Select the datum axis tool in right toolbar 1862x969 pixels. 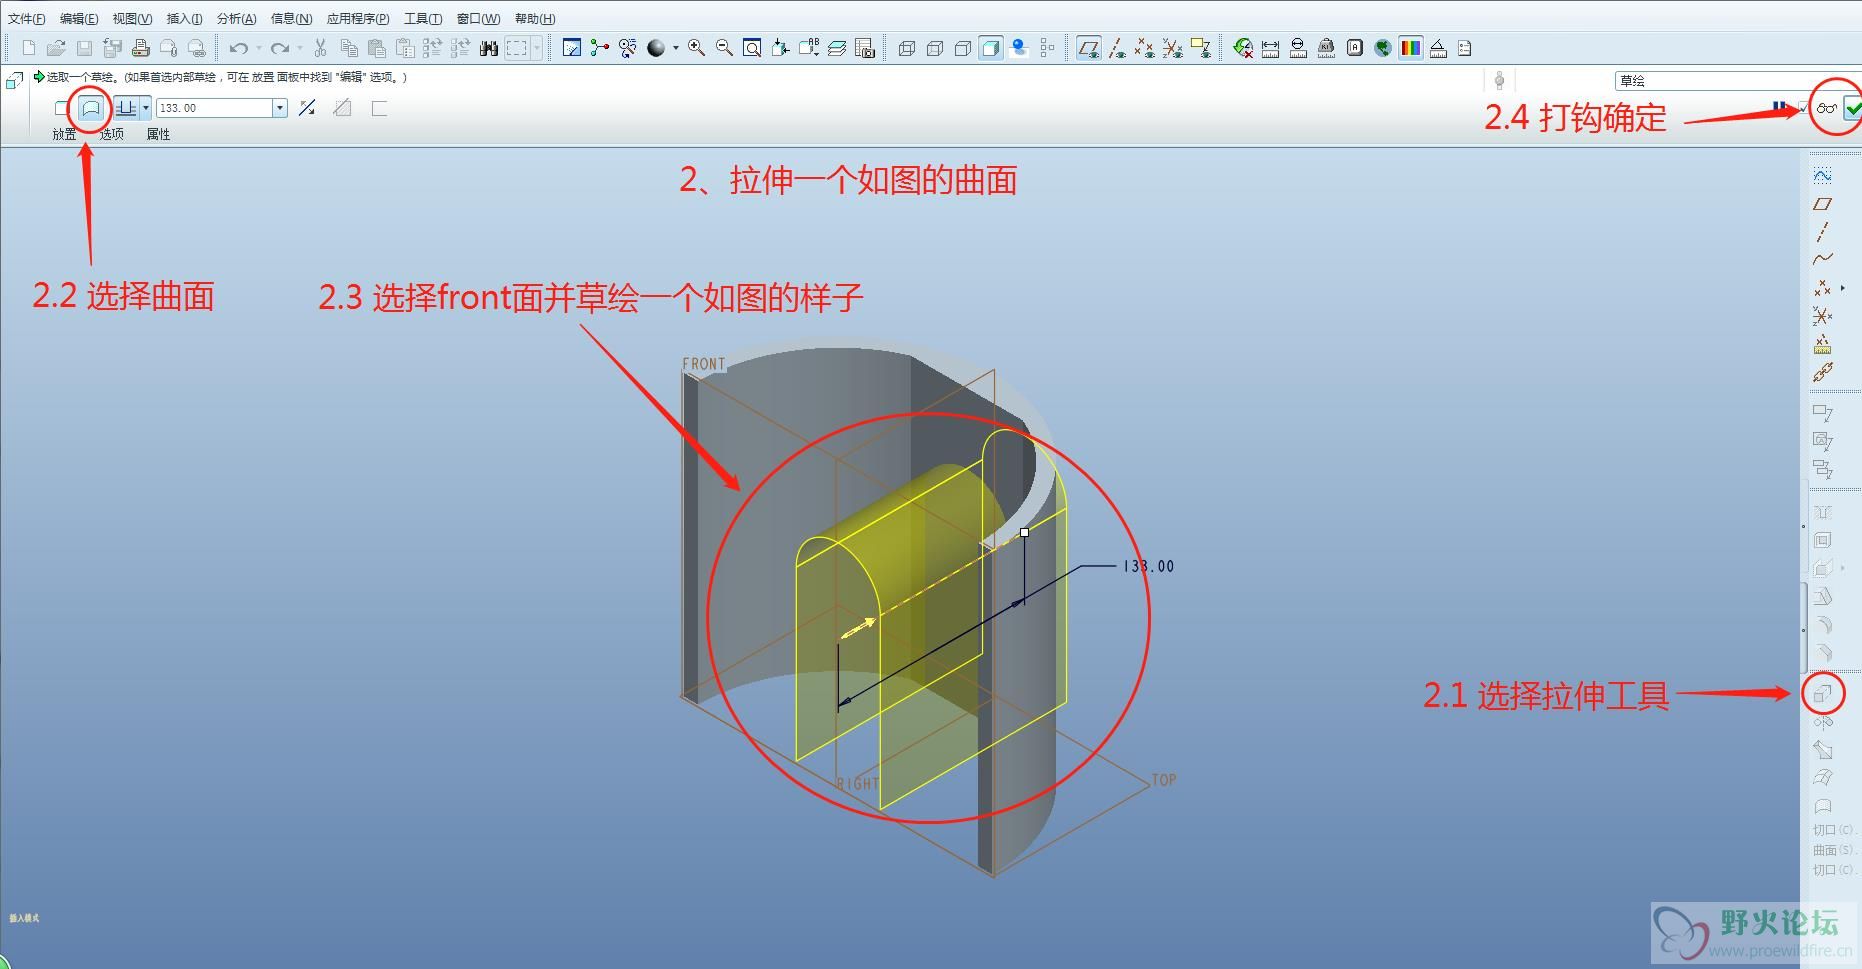pos(1823,232)
